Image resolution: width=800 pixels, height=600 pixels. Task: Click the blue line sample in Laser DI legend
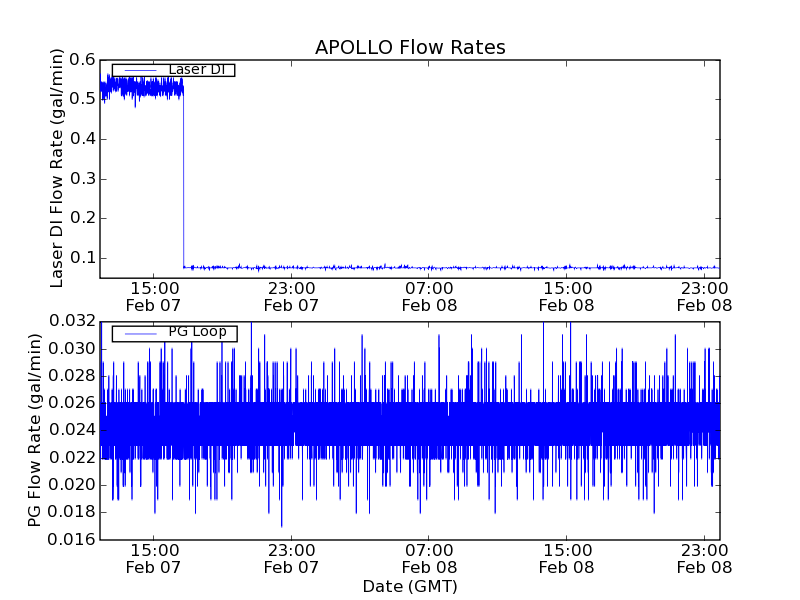coord(140,70)
